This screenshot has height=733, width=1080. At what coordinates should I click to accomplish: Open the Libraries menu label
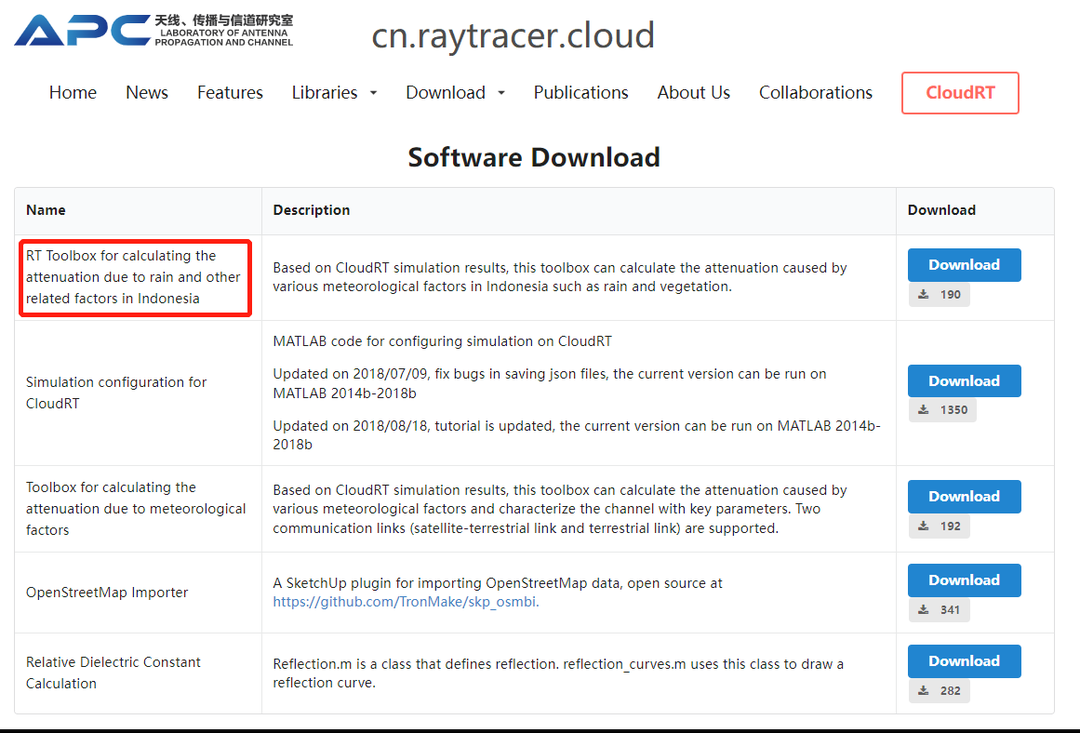pos(324,92)
